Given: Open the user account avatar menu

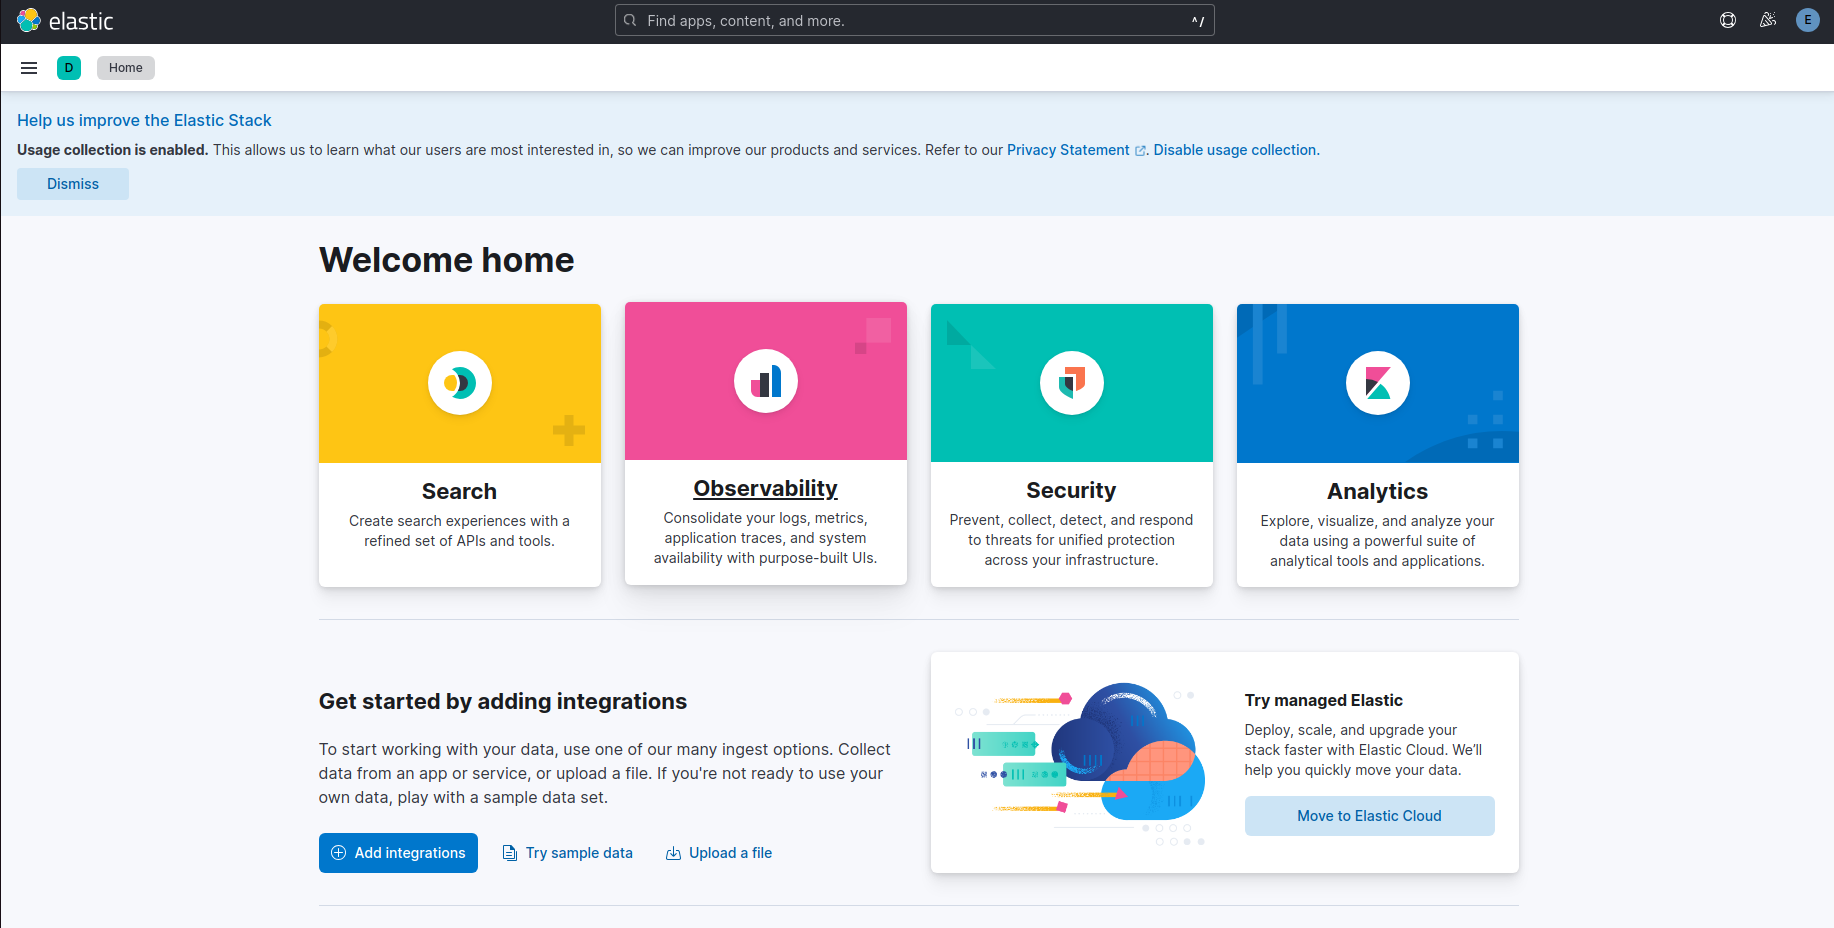Looking at the screenshot, I should pos(1807,20).
